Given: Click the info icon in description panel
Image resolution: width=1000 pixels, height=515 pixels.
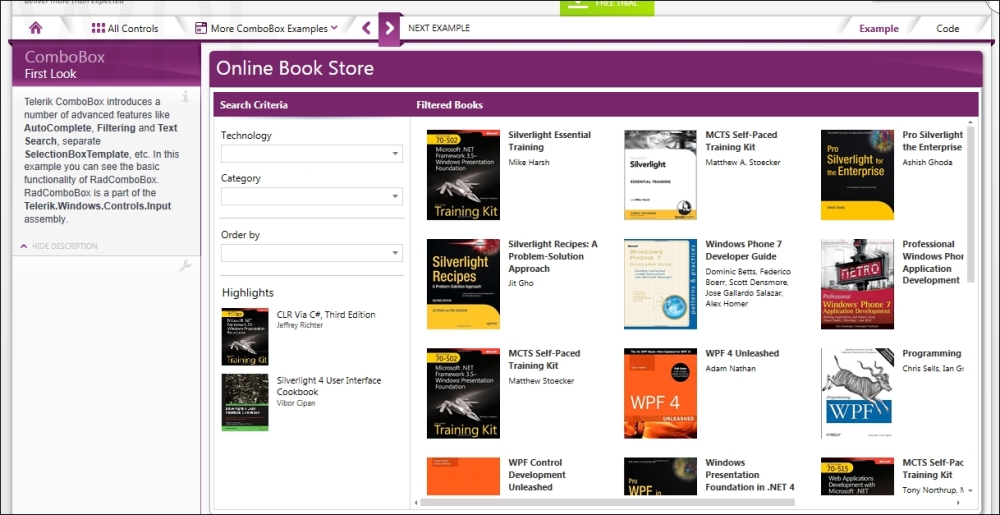Looking at the screenshot, I should pos(186,96).
